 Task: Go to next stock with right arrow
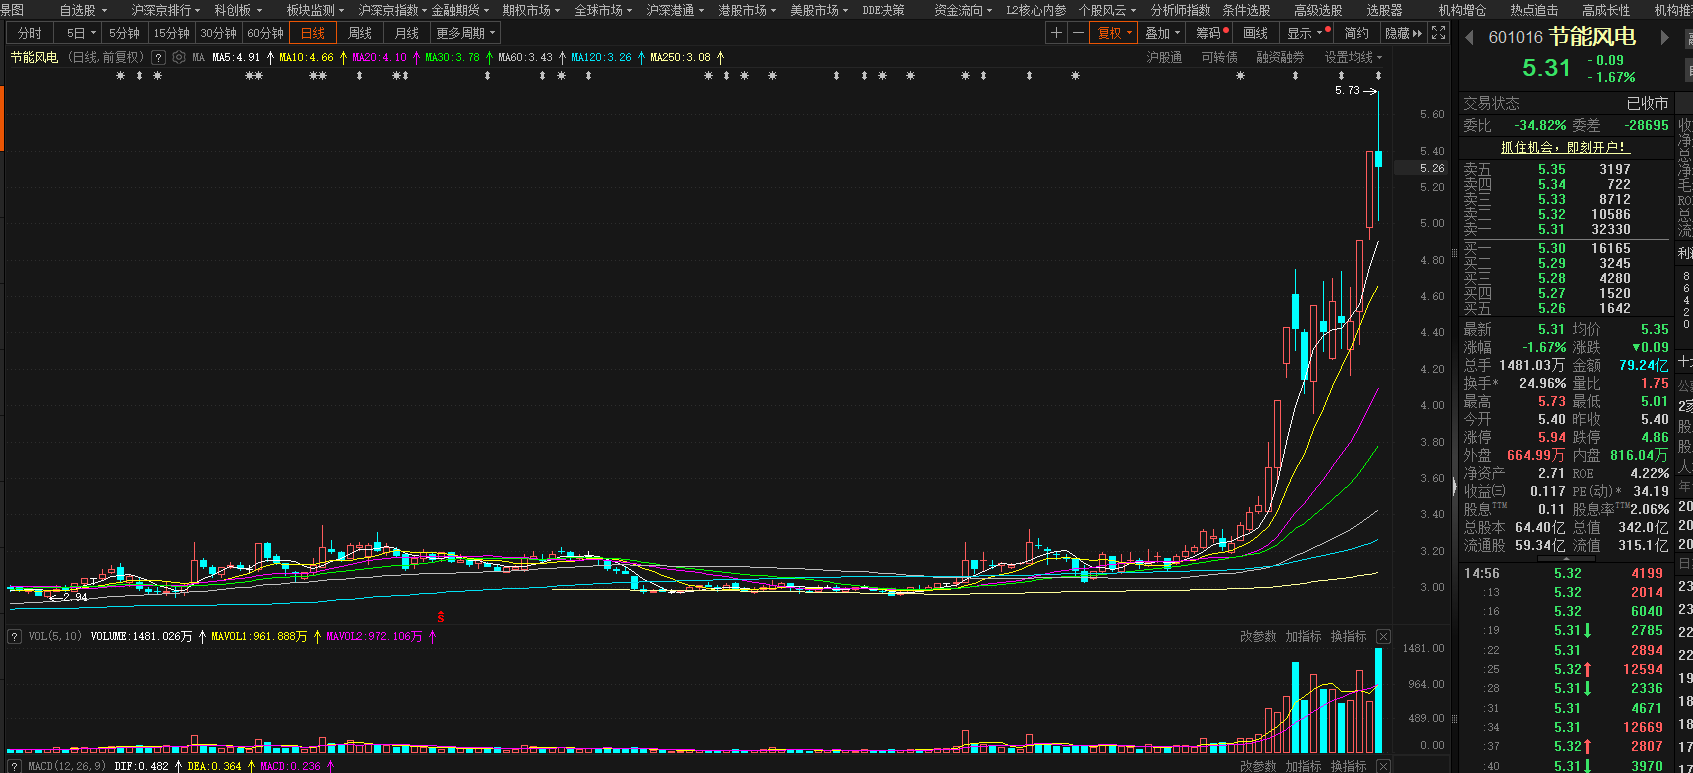tap(1665, 38)
